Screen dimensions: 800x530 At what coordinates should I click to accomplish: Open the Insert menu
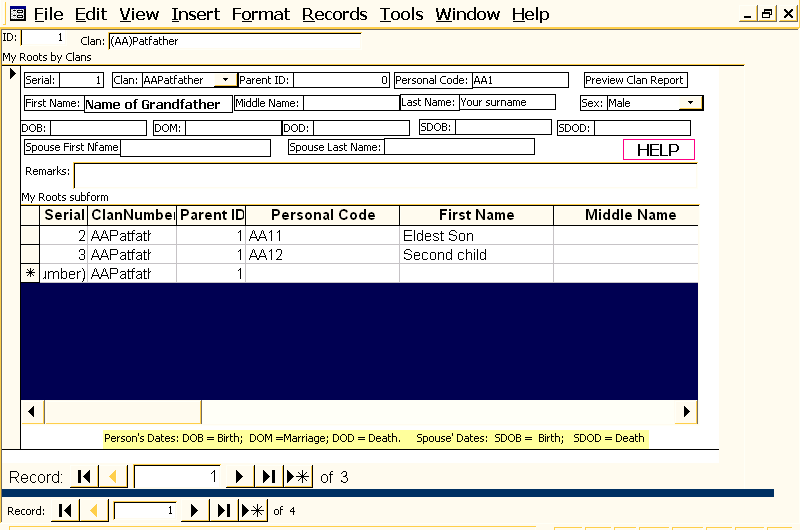tap(195, 14)
